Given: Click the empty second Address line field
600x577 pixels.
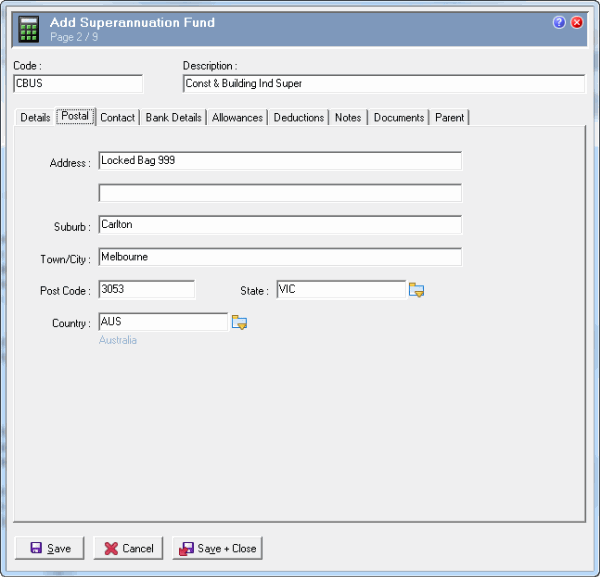Looking at the screenshot, I should tap(280, 193).
